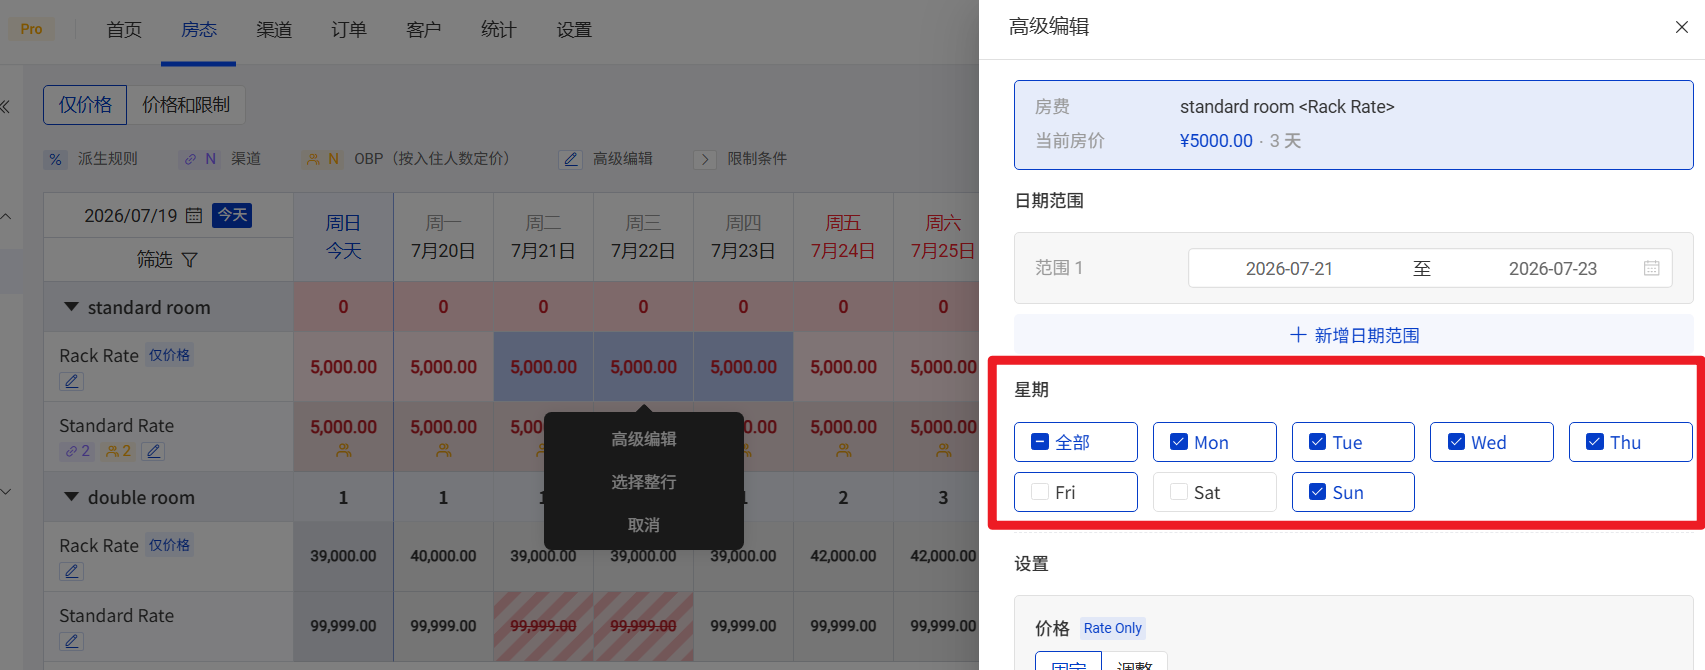
Task: Click OBP person icon under 7月20日 Standard Rate
Action: (x=443, y=451)
